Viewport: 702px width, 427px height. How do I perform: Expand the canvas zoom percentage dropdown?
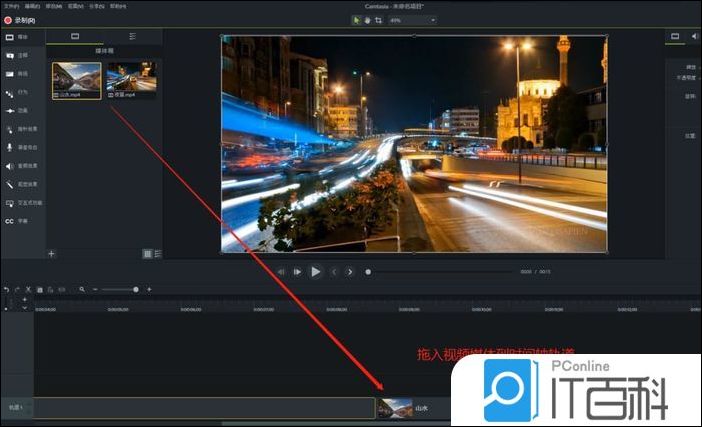point(432,19)
